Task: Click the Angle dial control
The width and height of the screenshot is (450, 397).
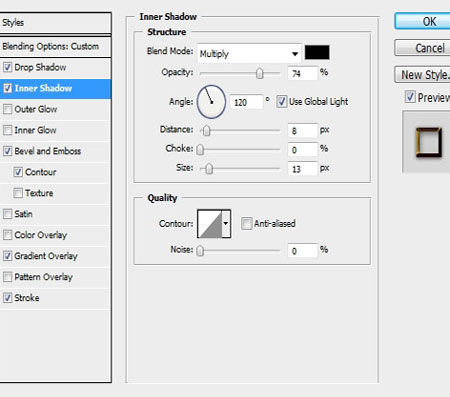Action: 211,102
